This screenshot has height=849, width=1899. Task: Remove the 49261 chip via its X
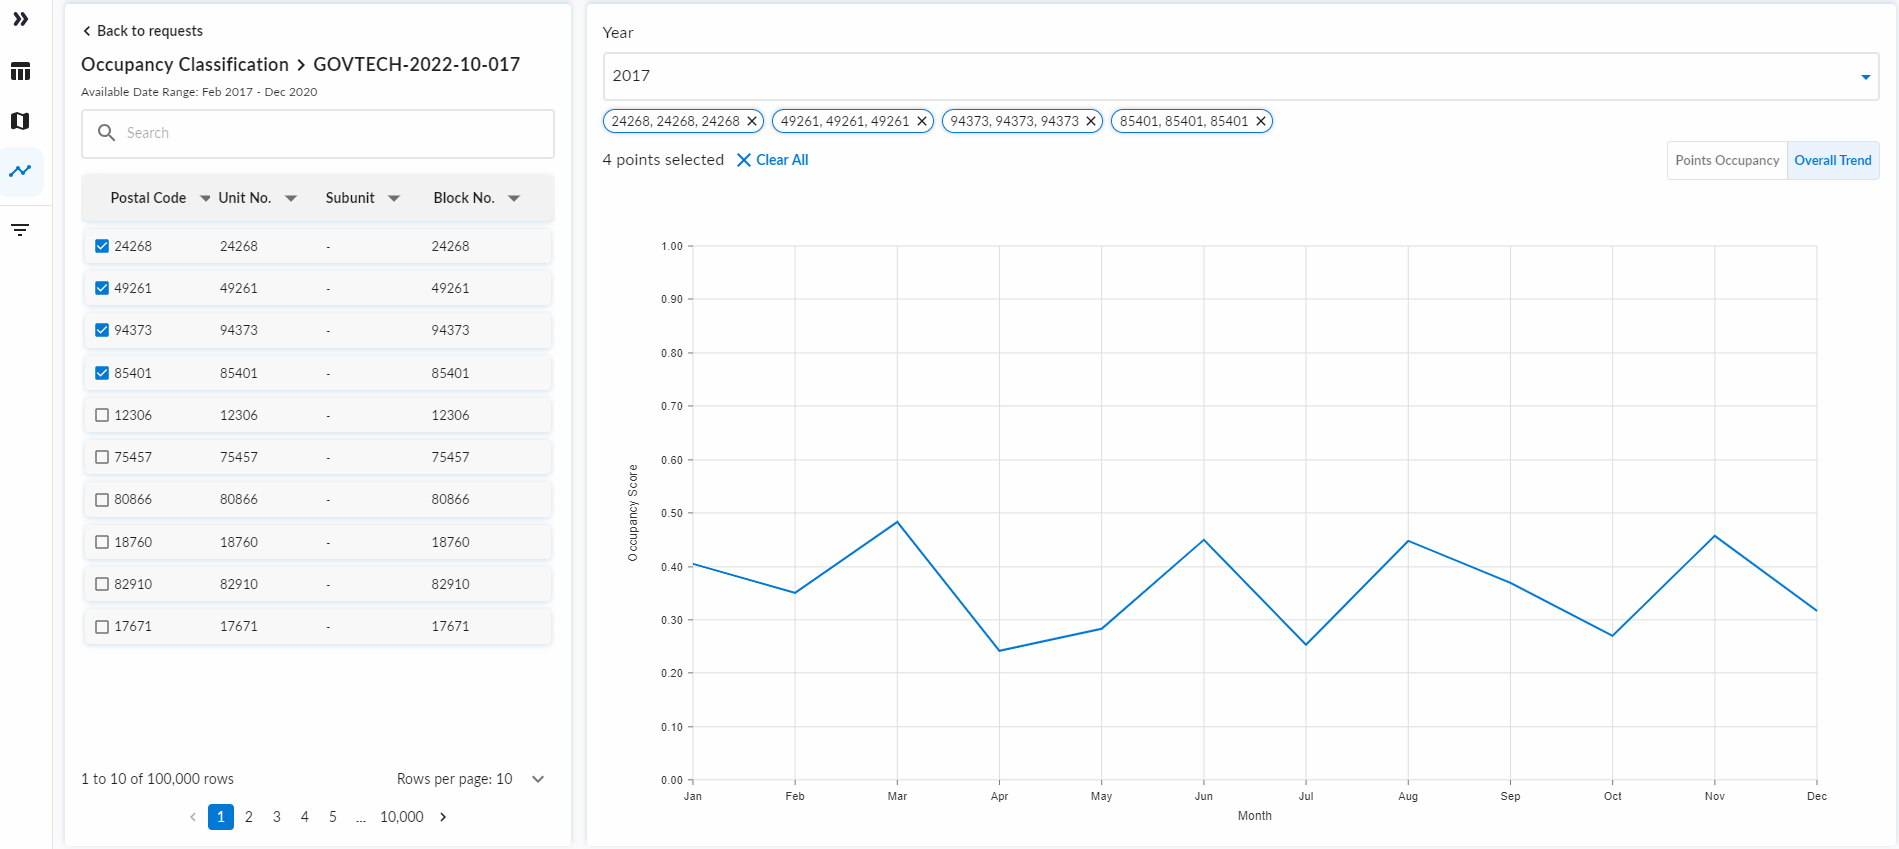click(x=922, y=121)
